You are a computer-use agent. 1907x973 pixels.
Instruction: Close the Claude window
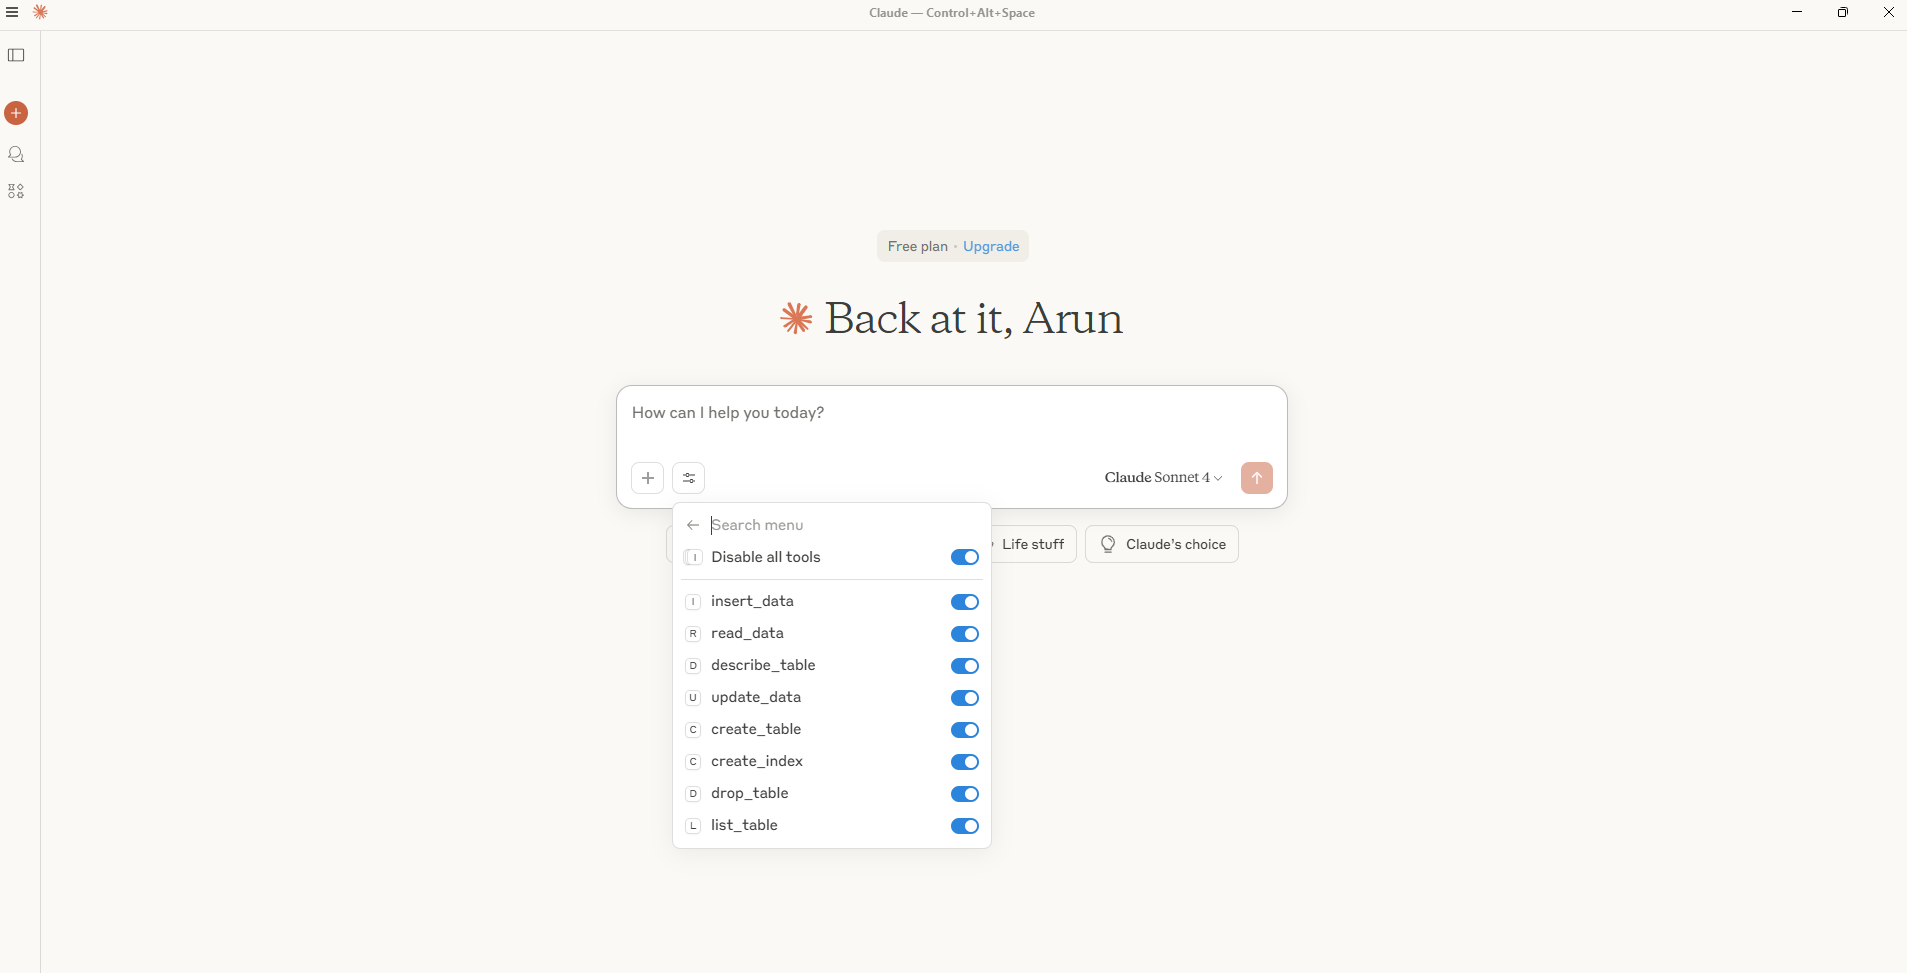pos(1889,12)
